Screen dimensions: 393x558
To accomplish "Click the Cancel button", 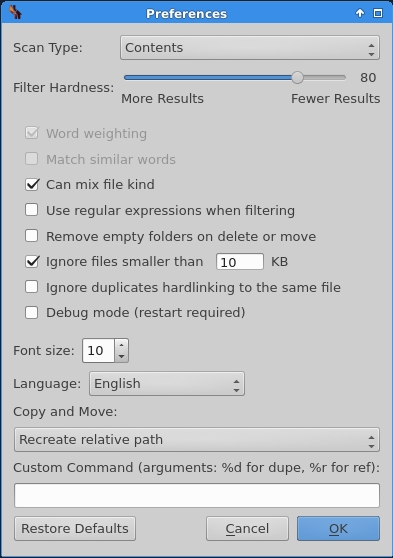I will point(247,529).
